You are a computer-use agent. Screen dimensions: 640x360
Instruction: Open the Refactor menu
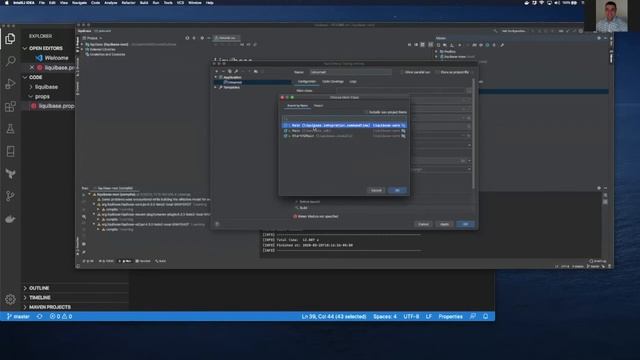click(129, 2)
